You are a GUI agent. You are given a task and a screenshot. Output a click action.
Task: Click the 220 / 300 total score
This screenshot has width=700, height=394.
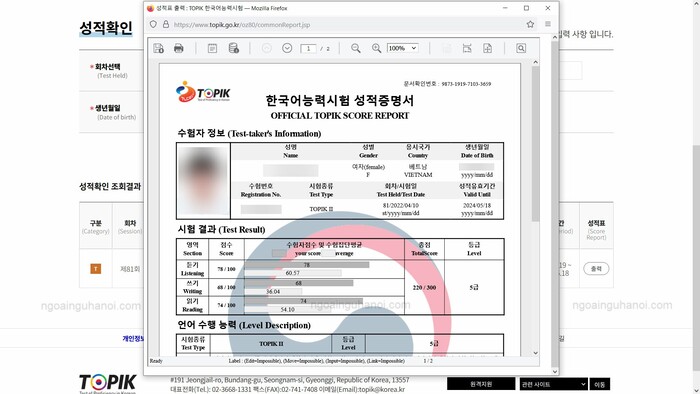(424, 287)
